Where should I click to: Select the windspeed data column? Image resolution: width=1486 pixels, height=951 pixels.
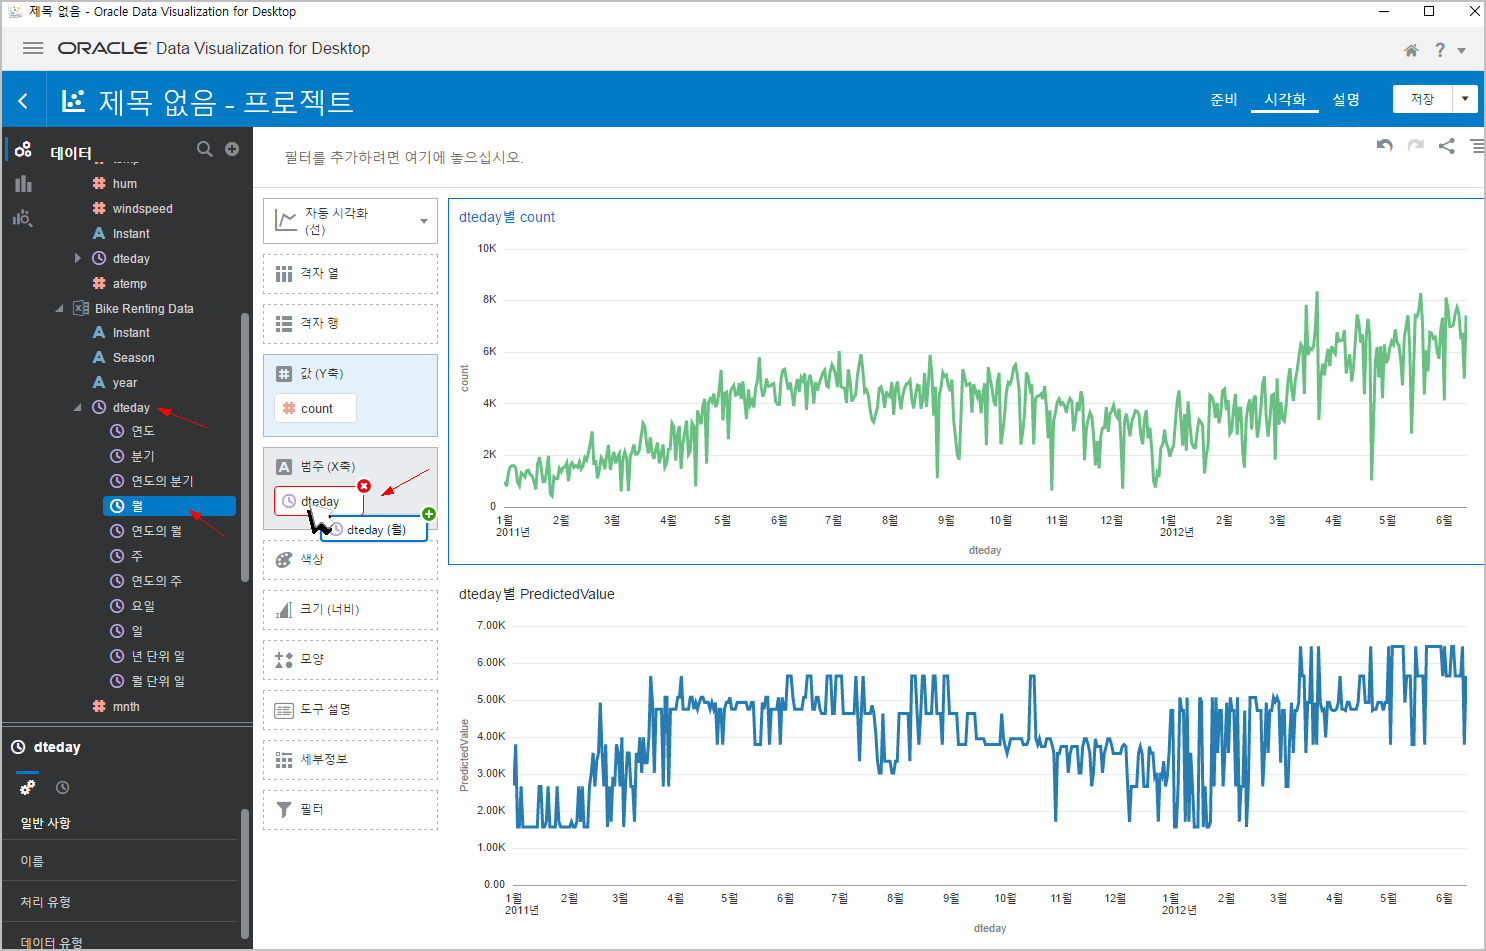point(143,209)
